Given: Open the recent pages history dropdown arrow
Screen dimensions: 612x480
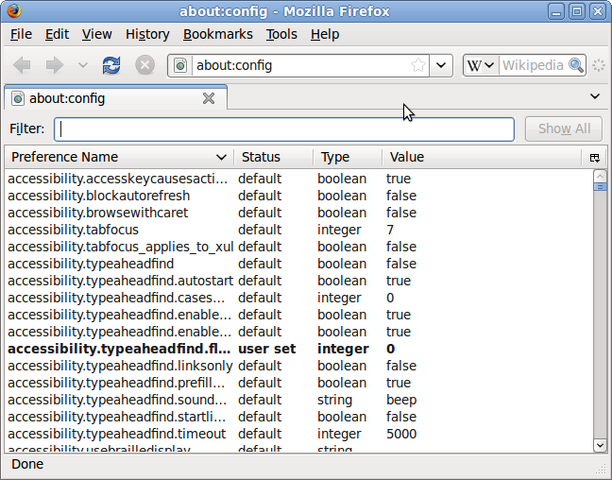Looking at the screenshot, I should coord(83,65).
